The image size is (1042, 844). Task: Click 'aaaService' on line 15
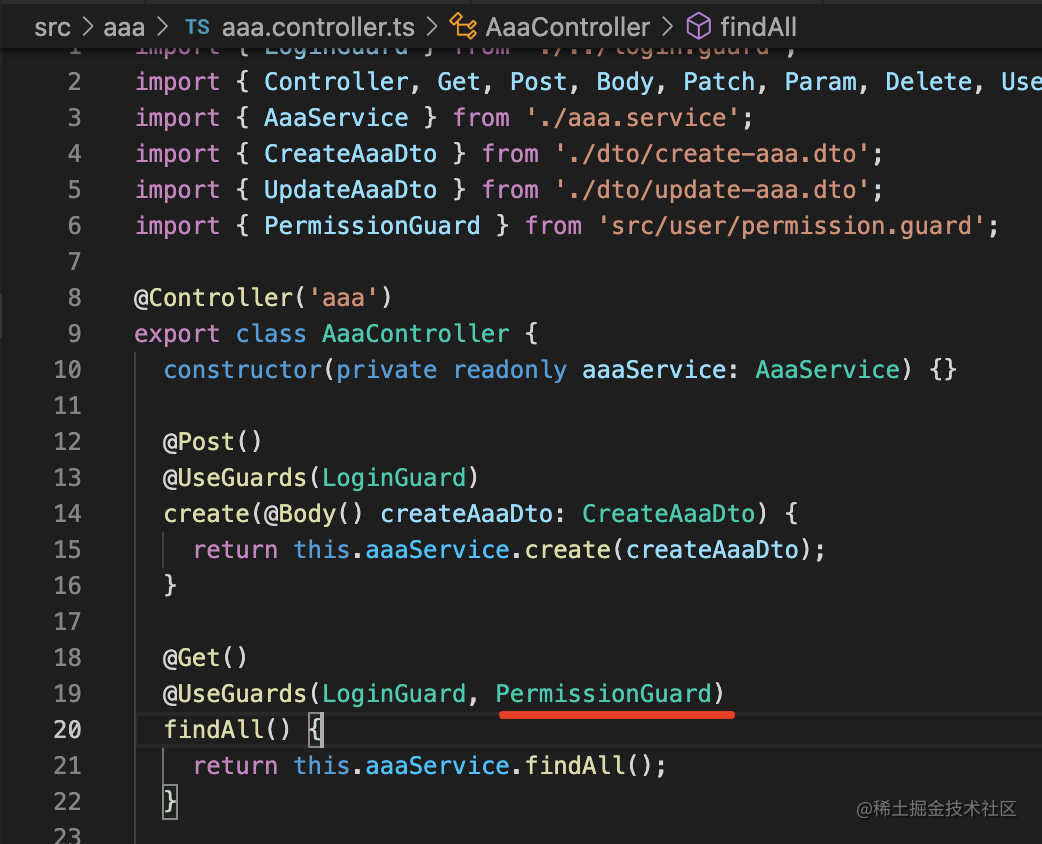pyautogui.click(x=437, y=550)
